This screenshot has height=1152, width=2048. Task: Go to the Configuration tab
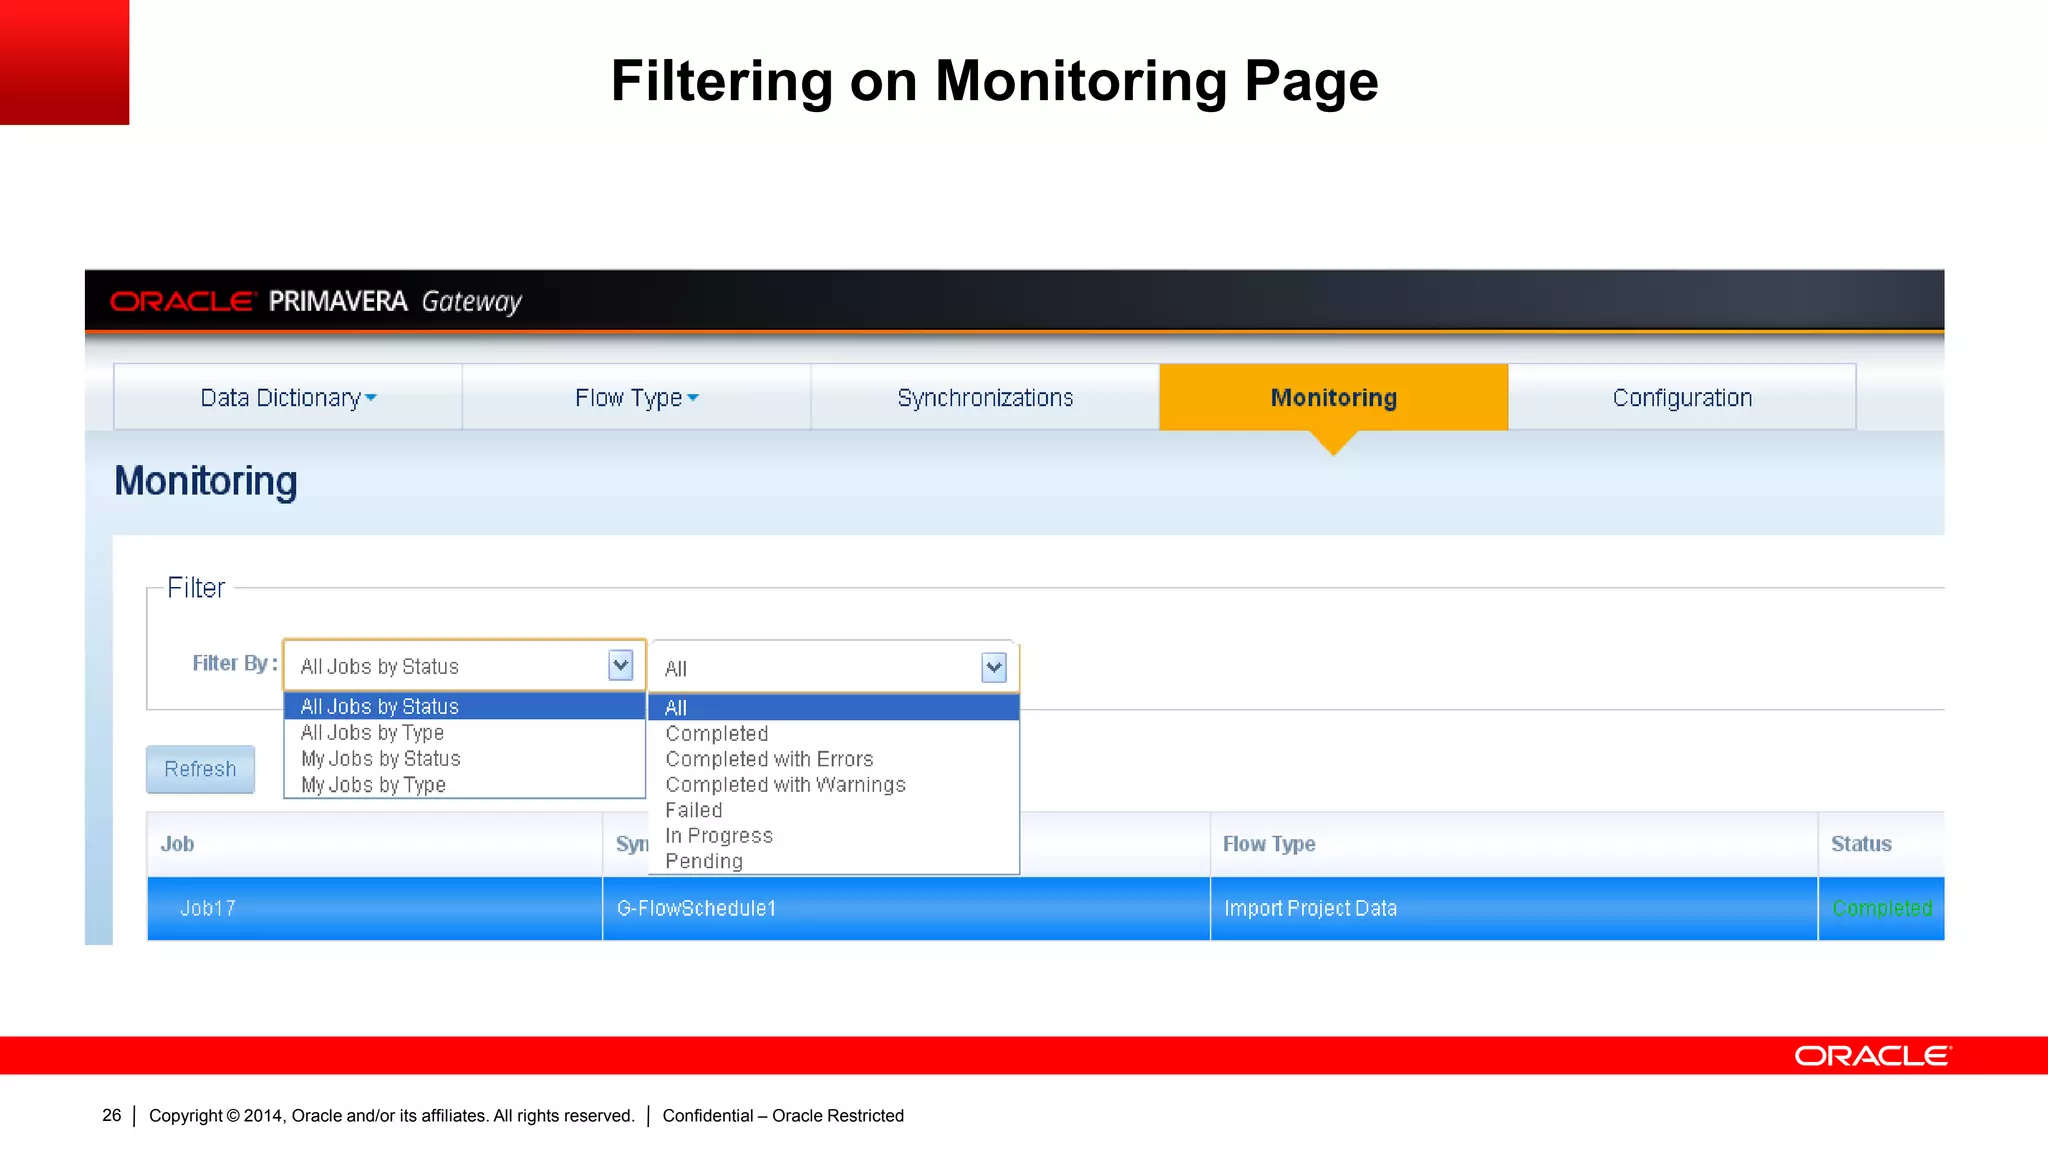point(1682,397)
